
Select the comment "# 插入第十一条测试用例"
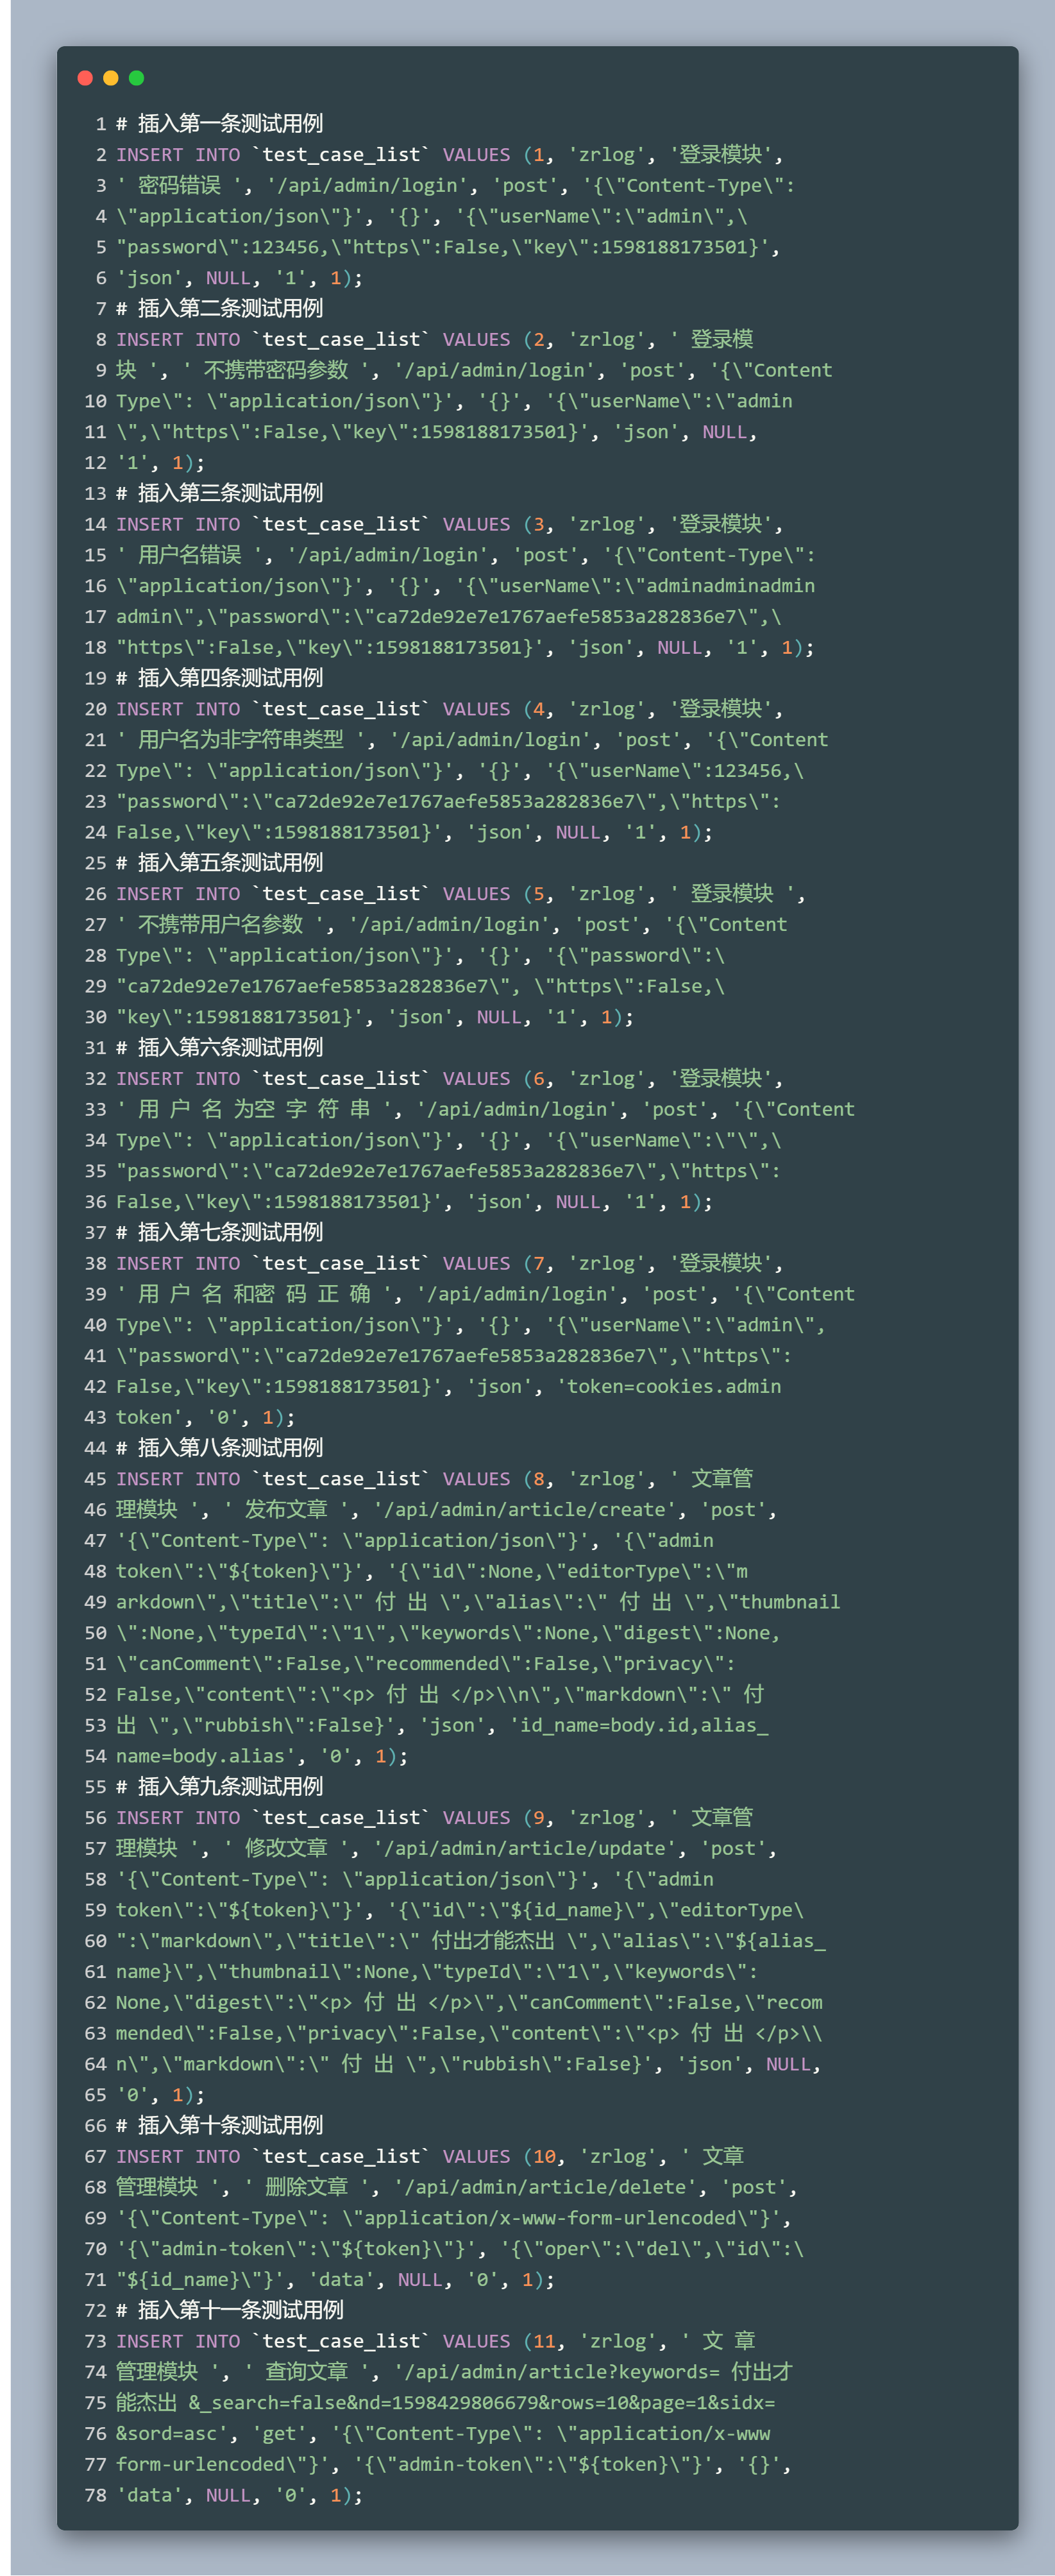(230, 2310)
